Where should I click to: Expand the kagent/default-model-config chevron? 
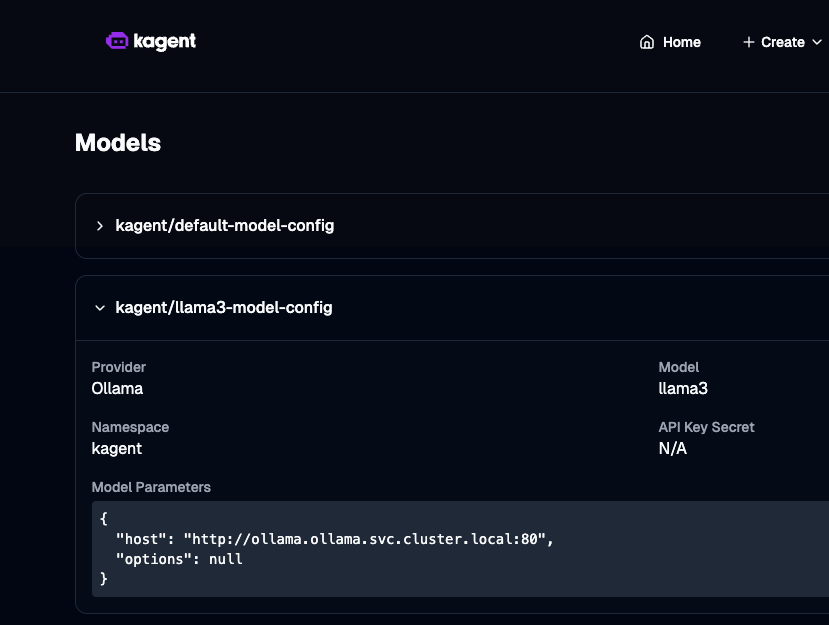tap(100, 226)
